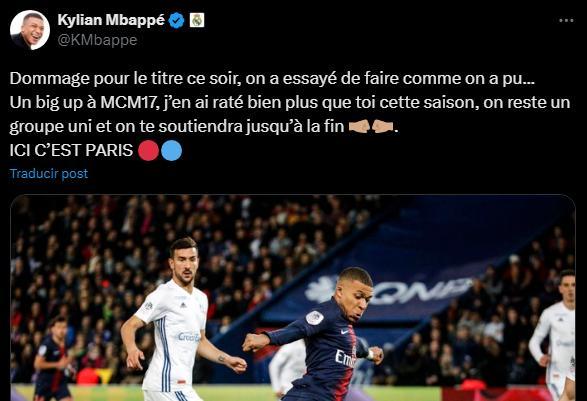Click the left-facing fist emoji

pyautogui.click(x=383, y=127)
